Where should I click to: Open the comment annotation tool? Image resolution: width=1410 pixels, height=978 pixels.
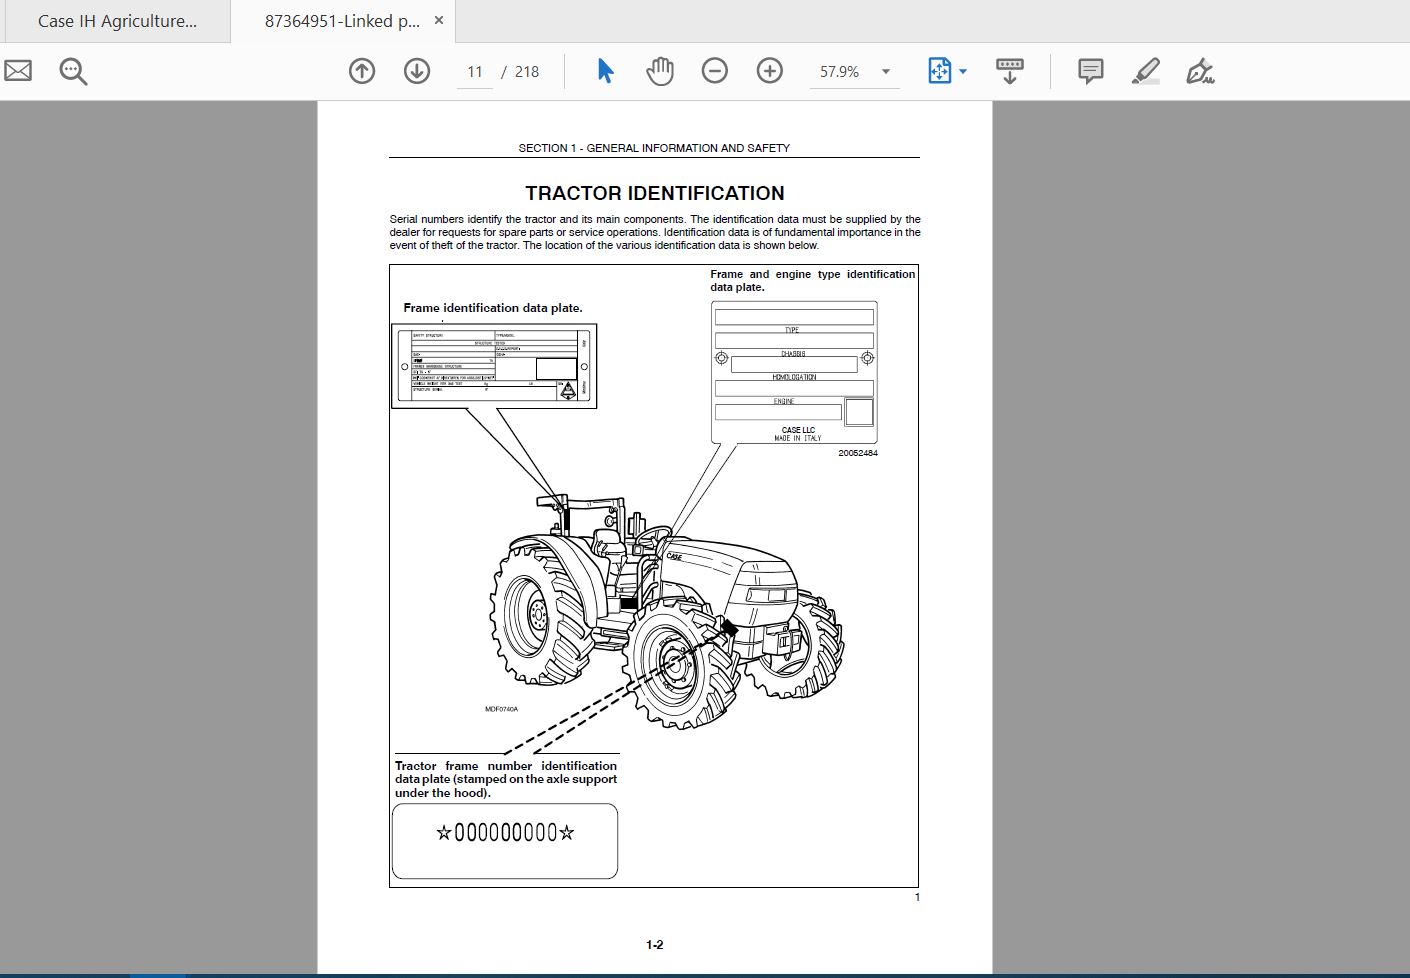coord(1089,71)
